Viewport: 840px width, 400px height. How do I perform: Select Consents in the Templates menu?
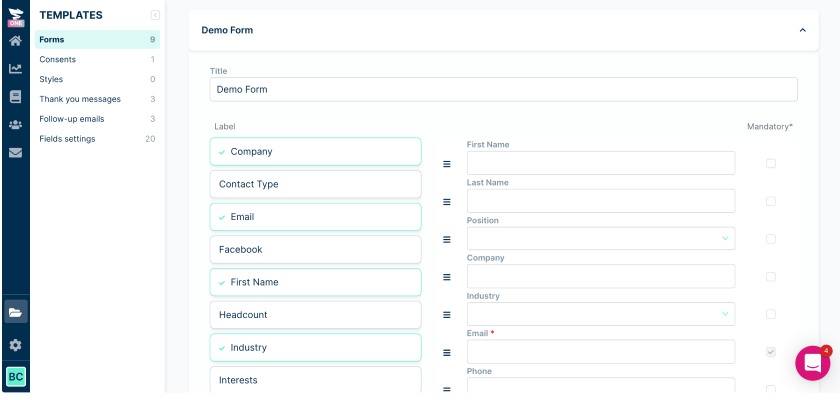58,60
